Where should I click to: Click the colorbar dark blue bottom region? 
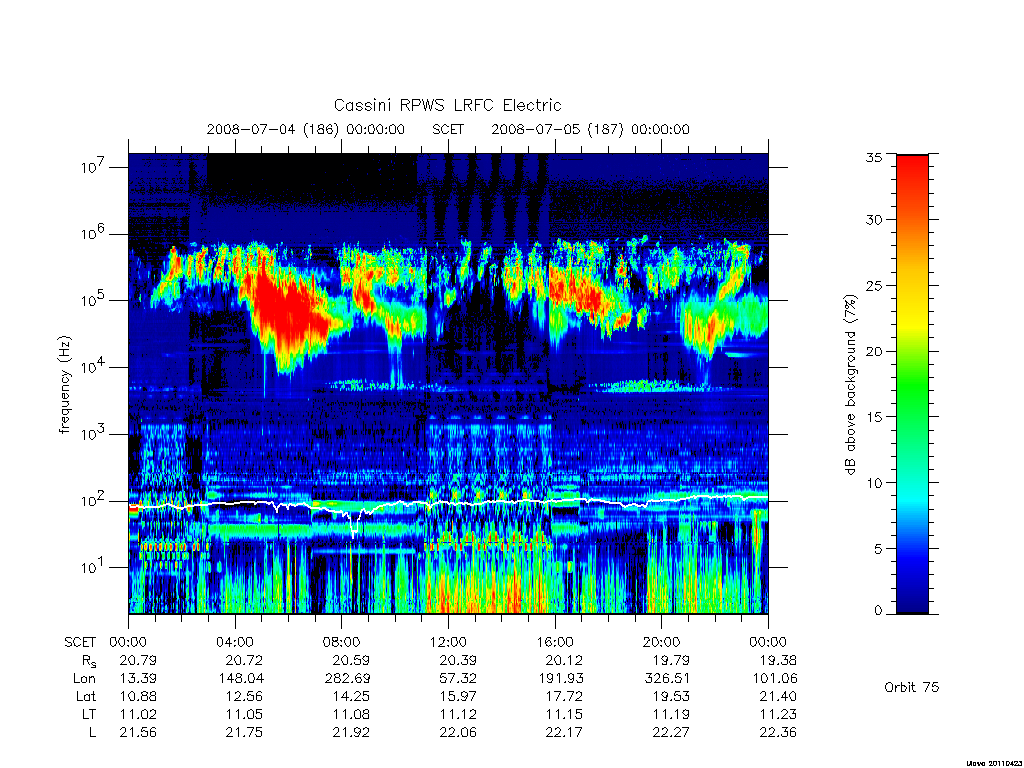pos(912,598)
